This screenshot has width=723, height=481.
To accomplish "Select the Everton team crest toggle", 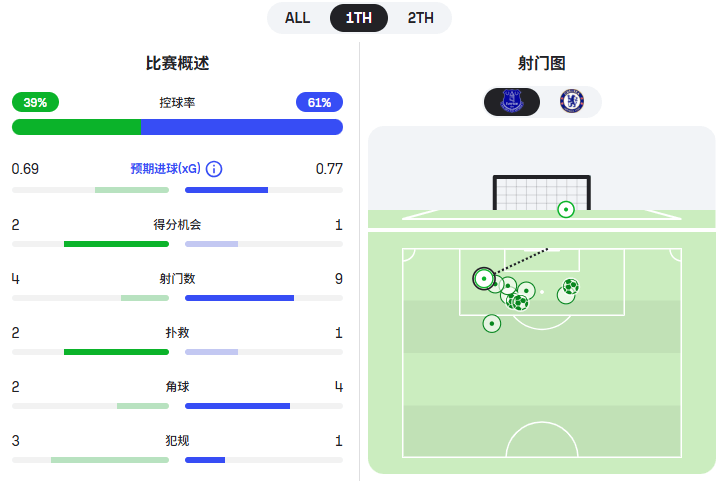I will point(512,101).
